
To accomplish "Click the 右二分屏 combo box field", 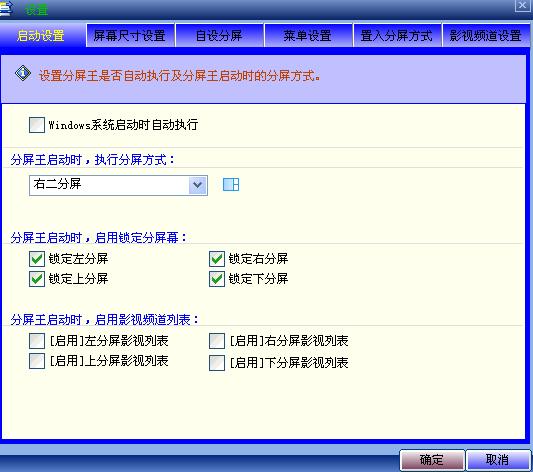I will pyautogui.click(x=118, y=185).
